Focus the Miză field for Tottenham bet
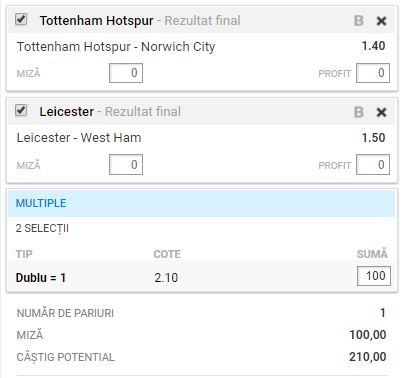This screenshot has width=402, height=378. click(x=126, y=73)
